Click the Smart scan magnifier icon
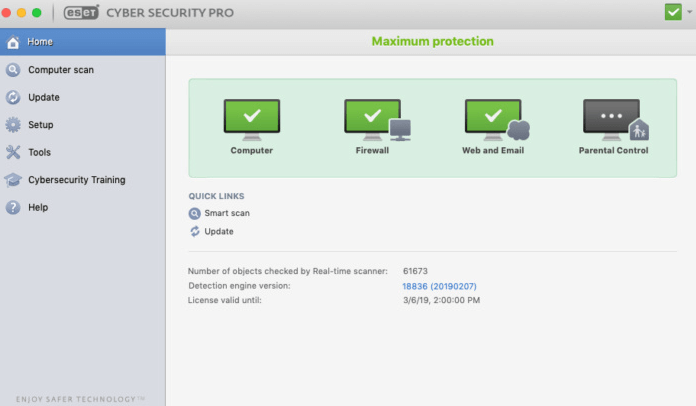This screenshot has width=696, height=406. click(x=194, y=213)
